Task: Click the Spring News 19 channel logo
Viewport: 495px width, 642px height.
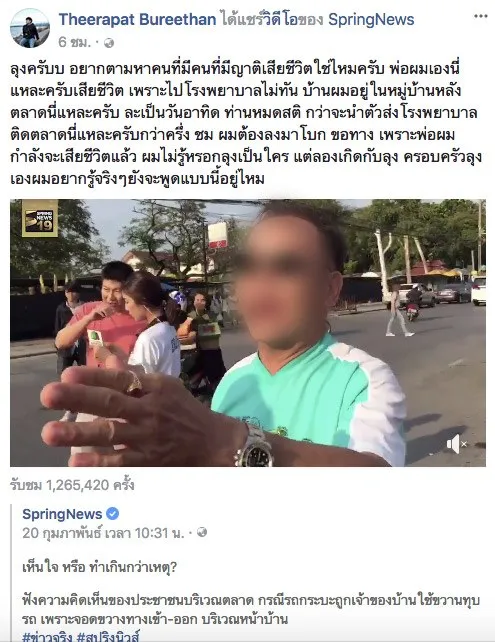Action: [x=40, y=219]
